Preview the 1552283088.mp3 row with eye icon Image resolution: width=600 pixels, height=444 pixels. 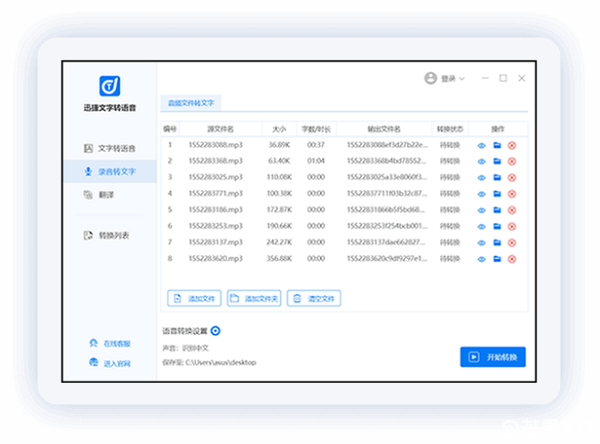point(481,145)
